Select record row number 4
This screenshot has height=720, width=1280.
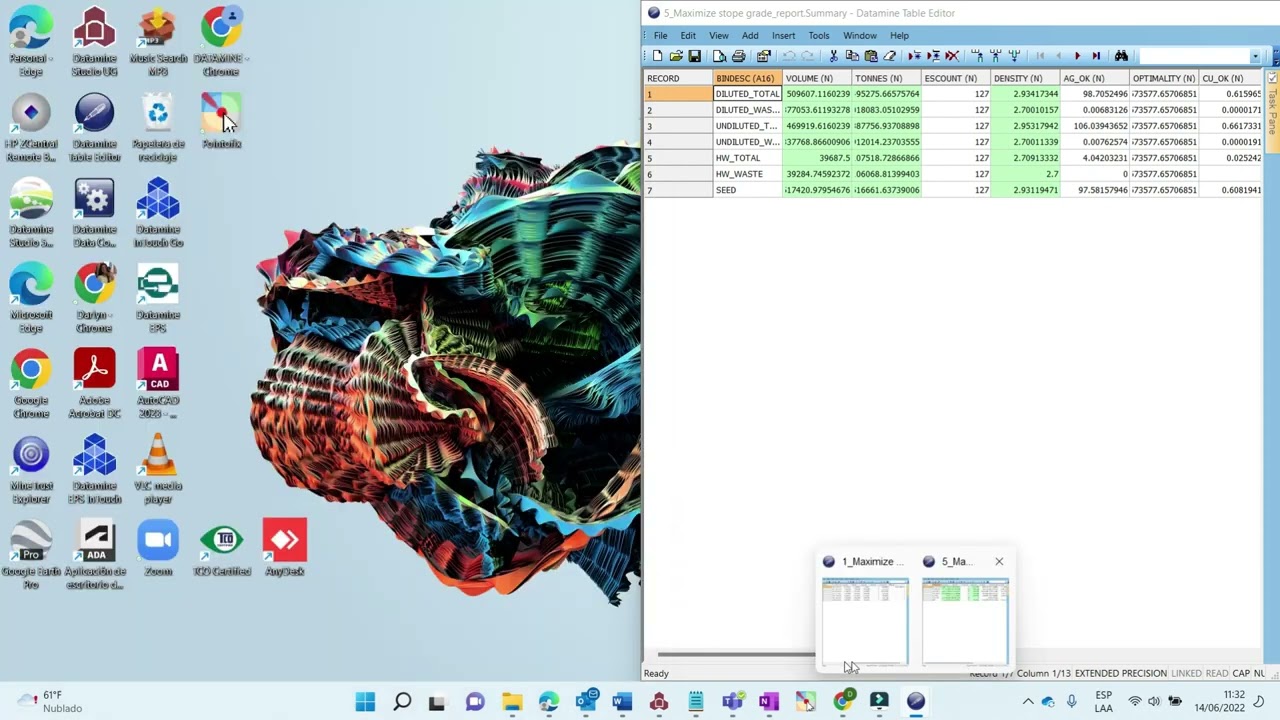pos(679,142)
